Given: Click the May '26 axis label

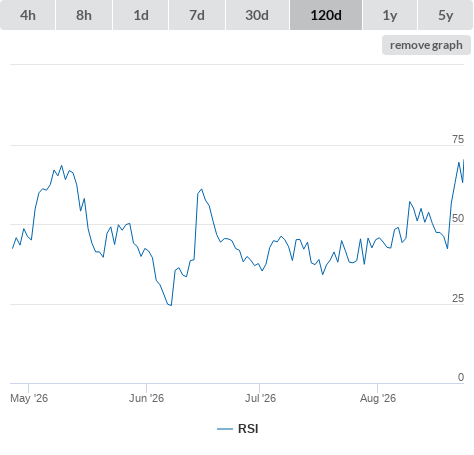Looking at the screenshot, I should coord(29,398).
